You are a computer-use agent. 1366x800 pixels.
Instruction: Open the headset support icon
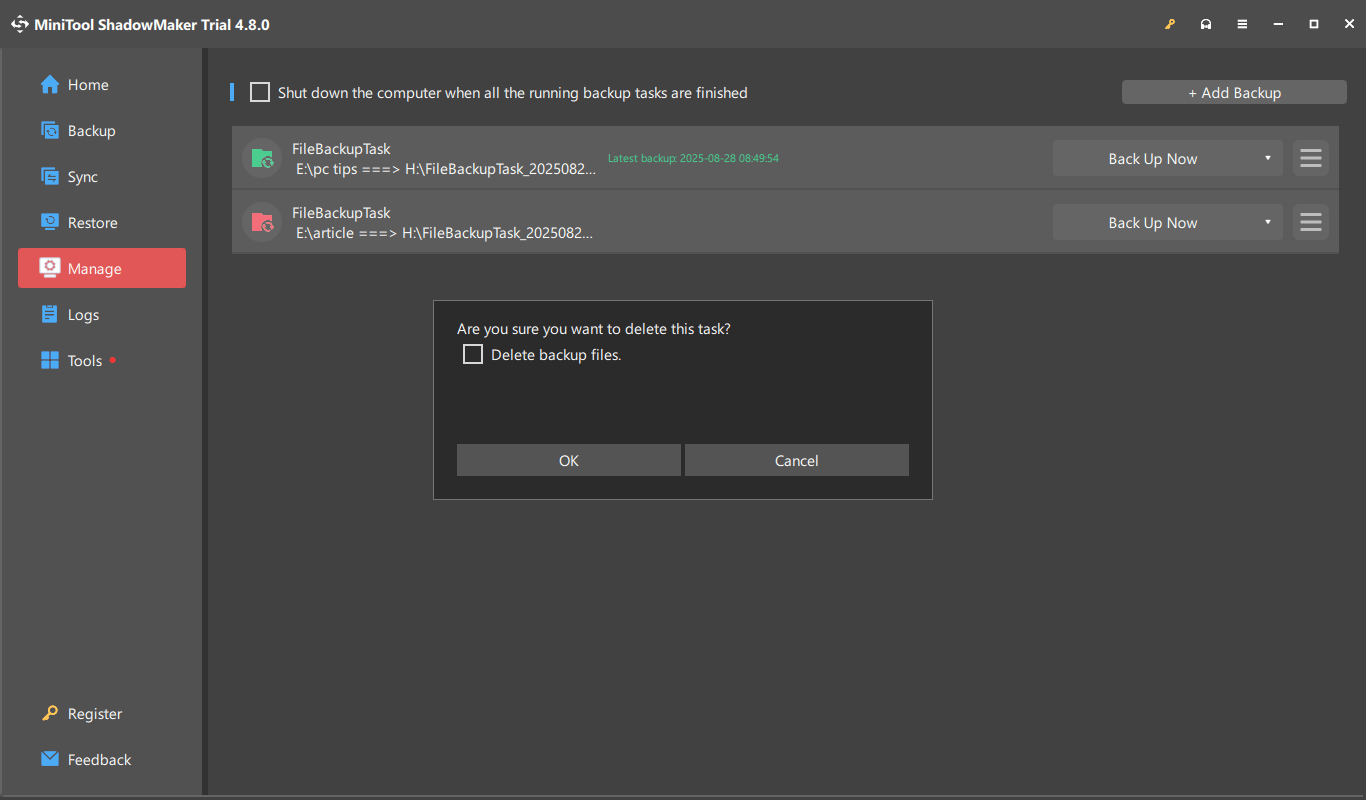1206,23
